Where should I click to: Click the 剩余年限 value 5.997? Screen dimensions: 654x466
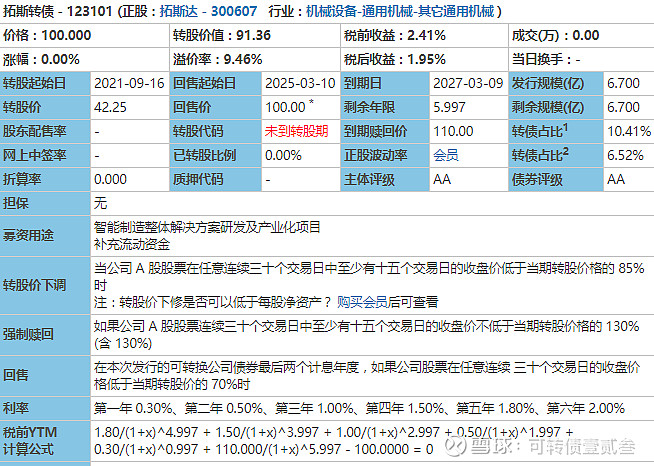[449, 108]
